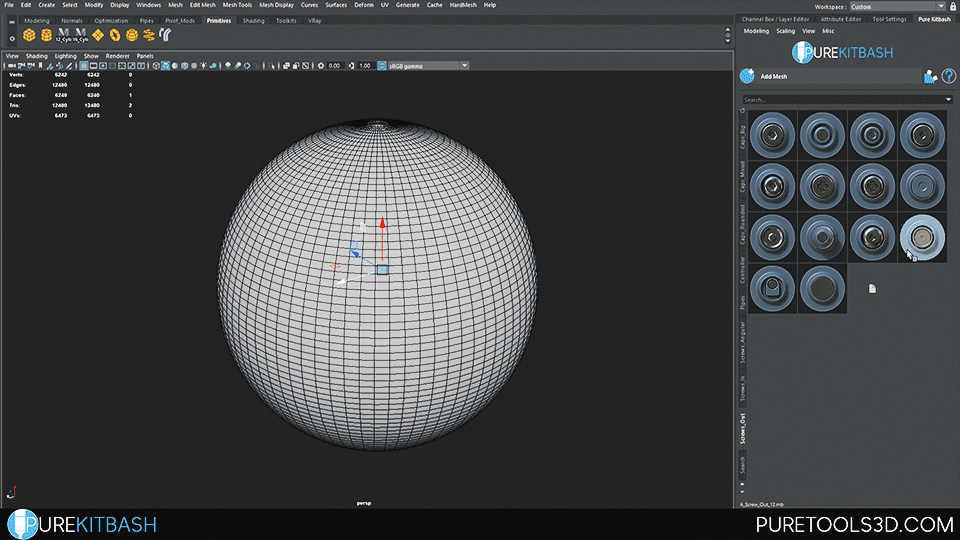Viewport: 960px width, 540px height.
Task: Toggle the workspace lock icon
Action: pos(951,5)
